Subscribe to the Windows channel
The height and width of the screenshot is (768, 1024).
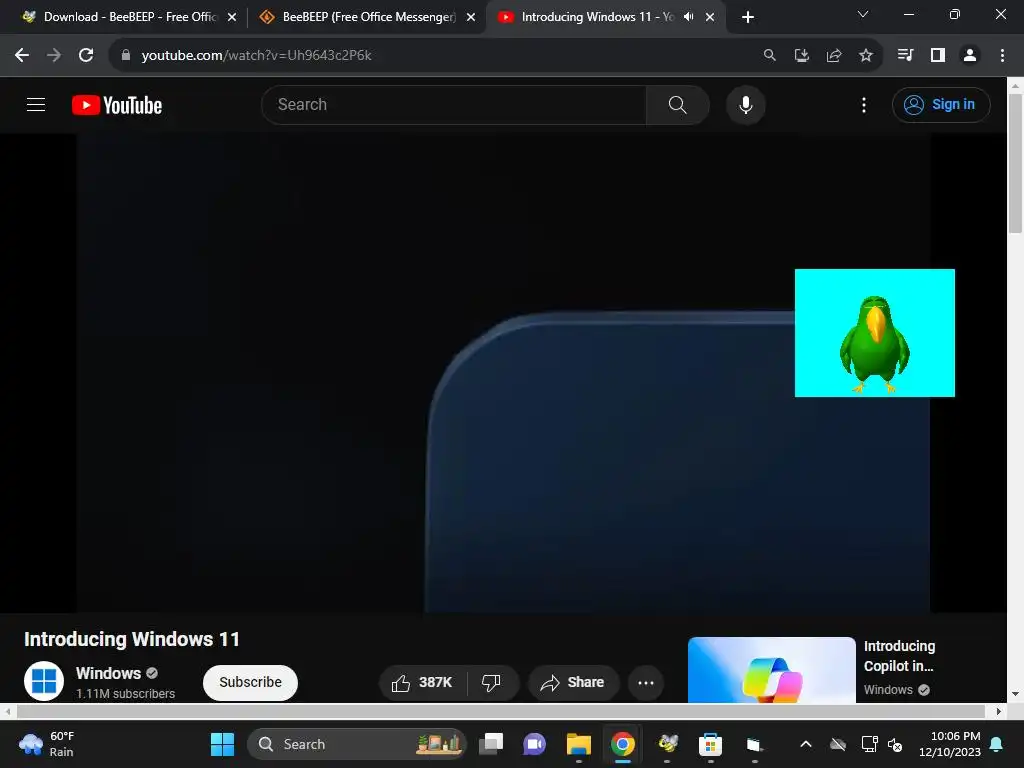tap(250, 682)
